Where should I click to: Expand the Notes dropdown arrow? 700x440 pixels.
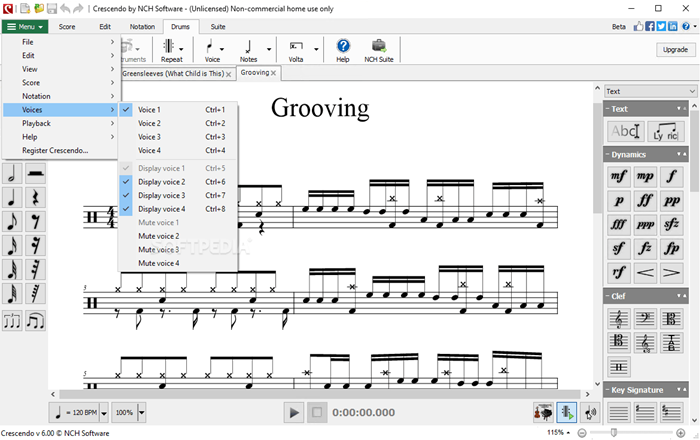[269, 49]
